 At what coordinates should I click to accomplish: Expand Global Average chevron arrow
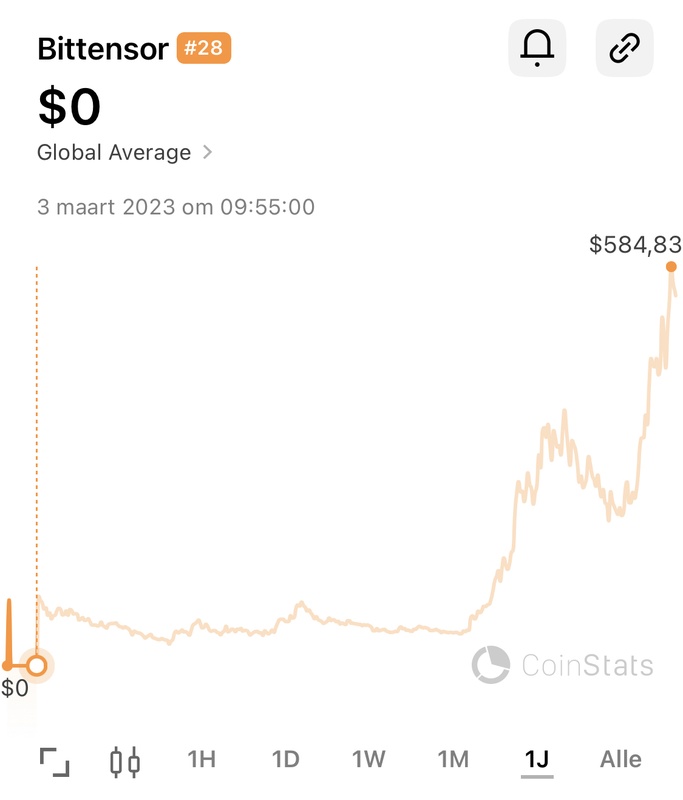click(x=207, y=152)
